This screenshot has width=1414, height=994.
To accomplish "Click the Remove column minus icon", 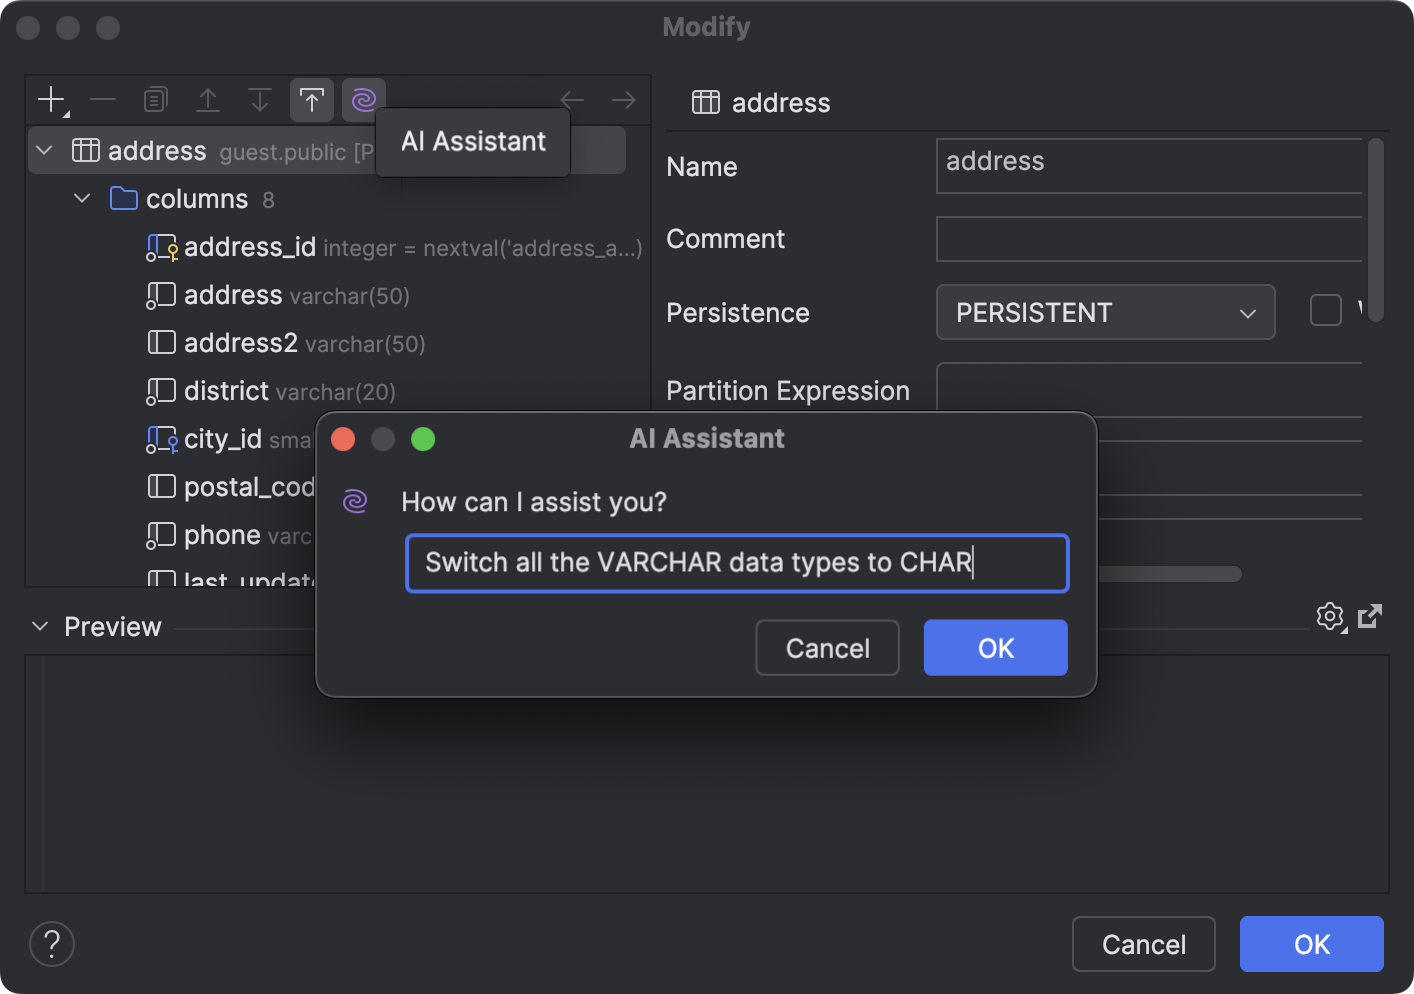I will click(103, 99).
